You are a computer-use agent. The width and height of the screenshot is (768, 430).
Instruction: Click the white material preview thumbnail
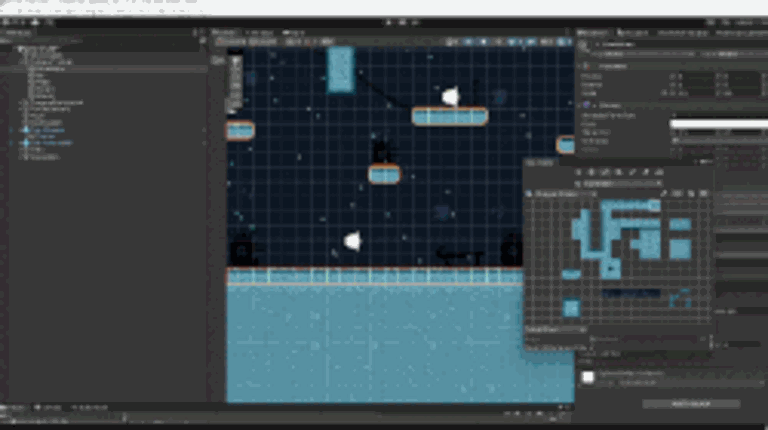pos(588,377)
